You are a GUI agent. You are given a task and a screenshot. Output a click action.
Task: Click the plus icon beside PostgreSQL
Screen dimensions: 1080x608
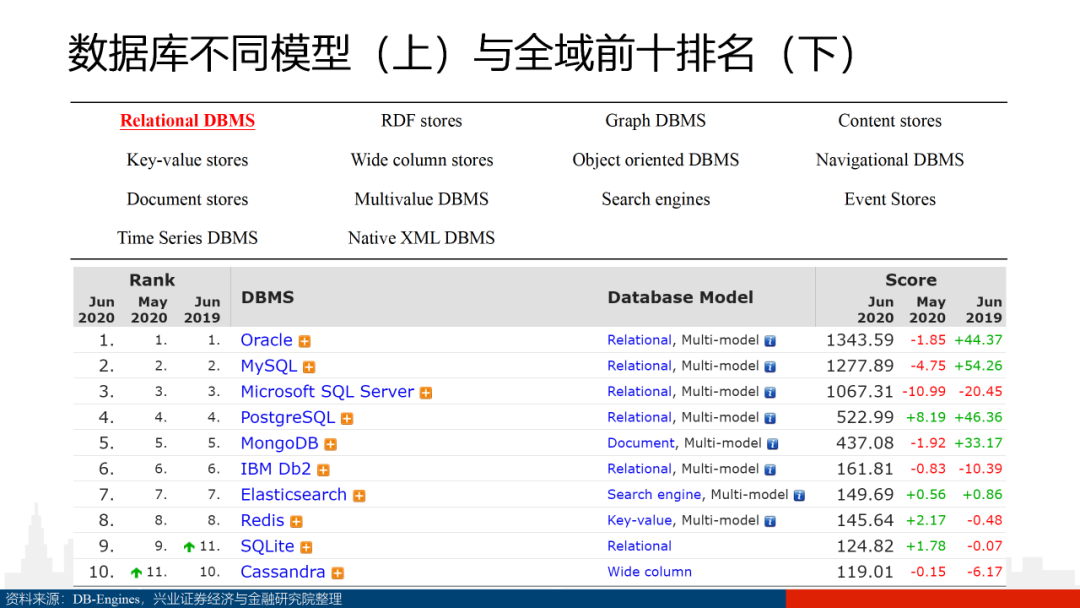(x=347, y=419)
